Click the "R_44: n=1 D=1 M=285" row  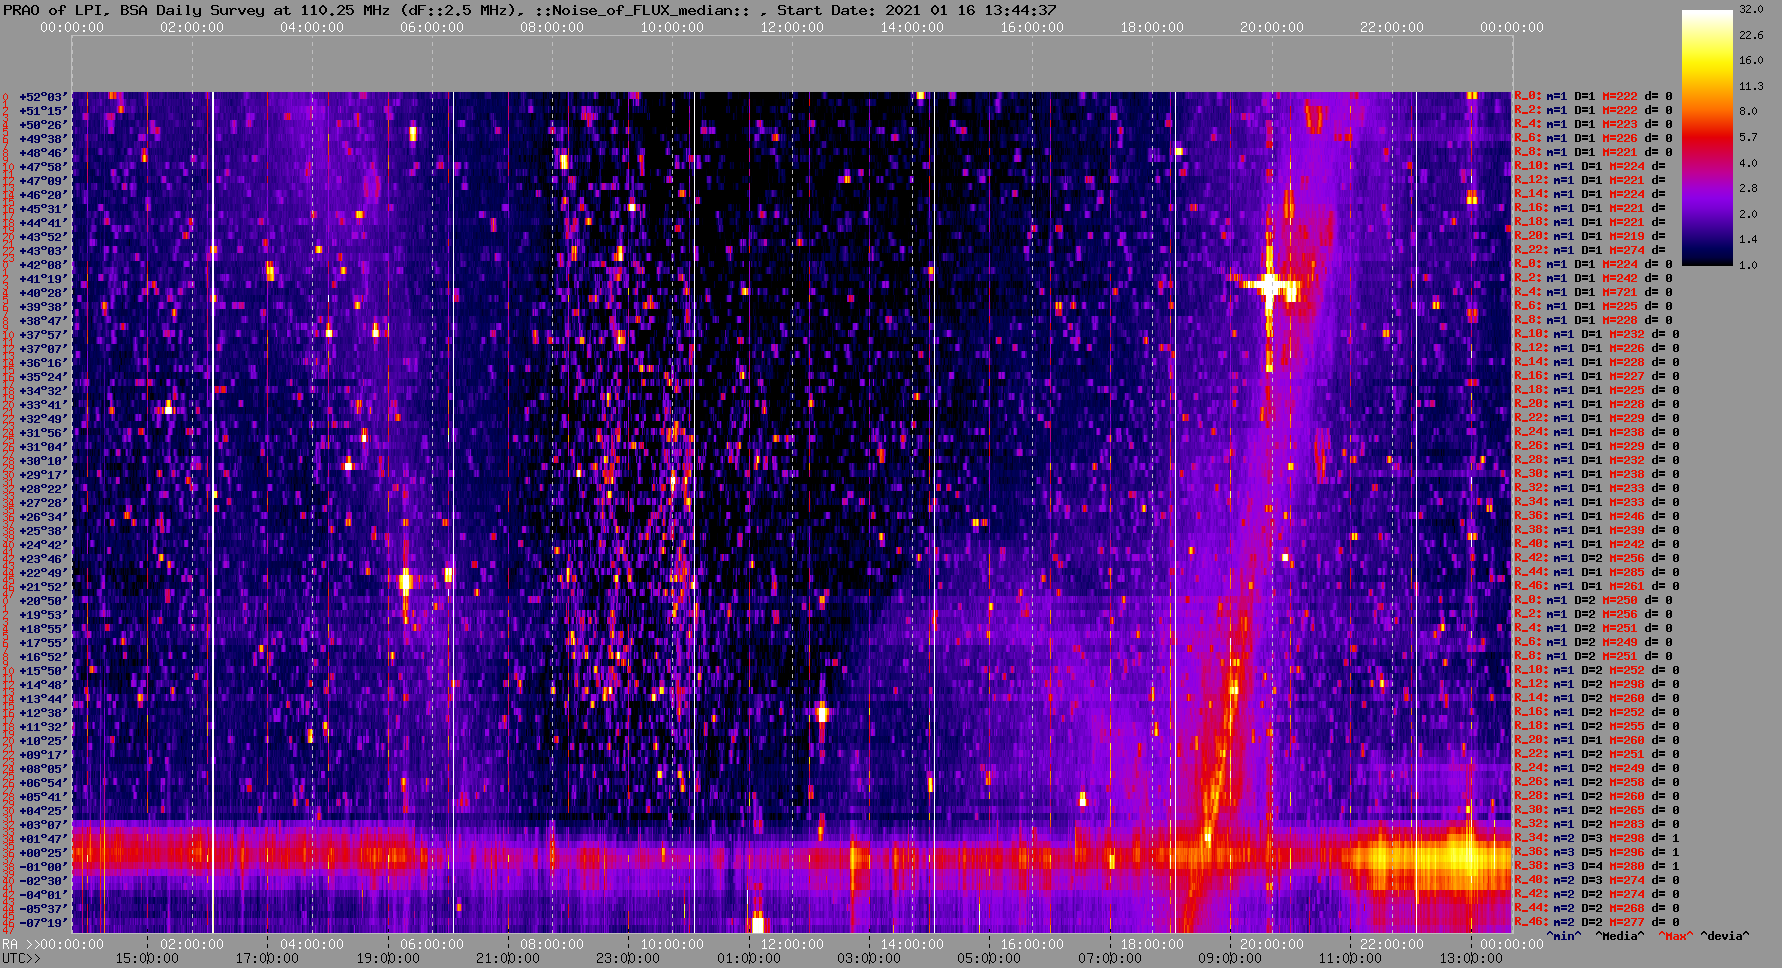[x=1597, y=573]
